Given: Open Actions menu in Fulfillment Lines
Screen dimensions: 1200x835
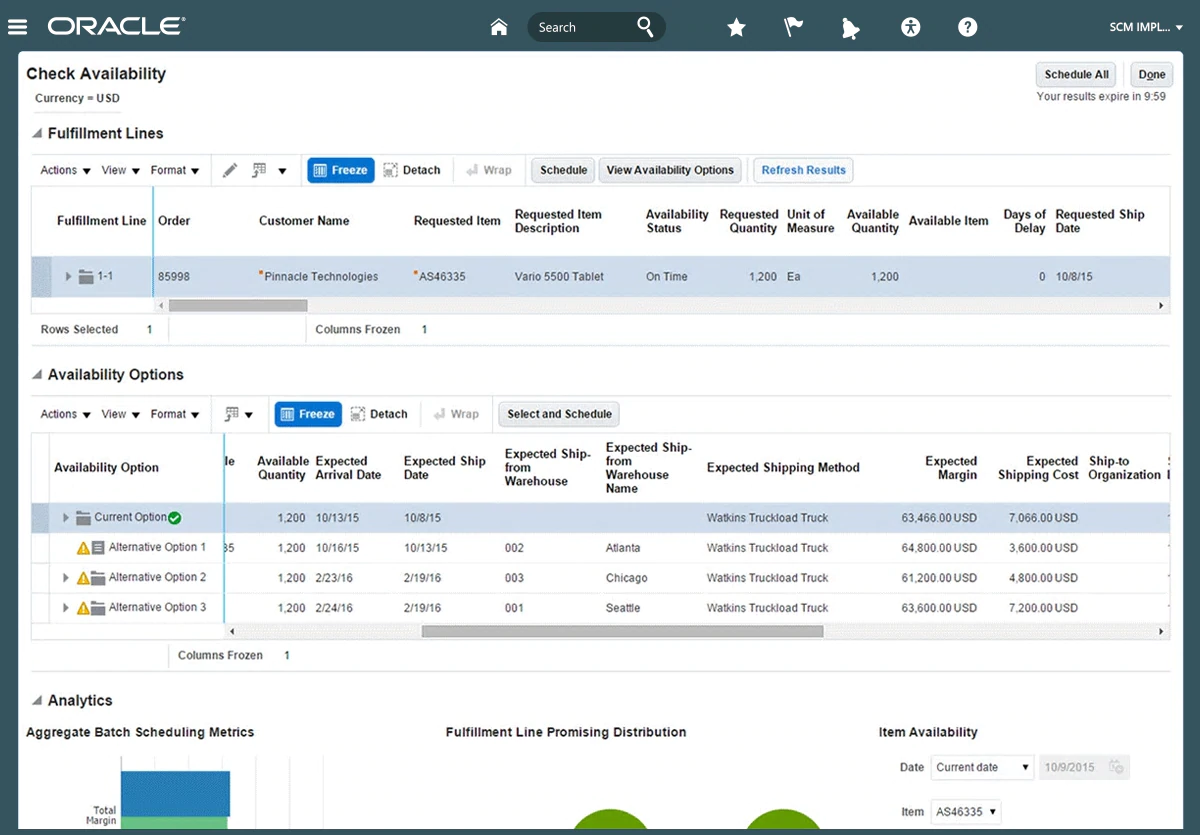Looking at the screenshot, I should coord(66,170).
